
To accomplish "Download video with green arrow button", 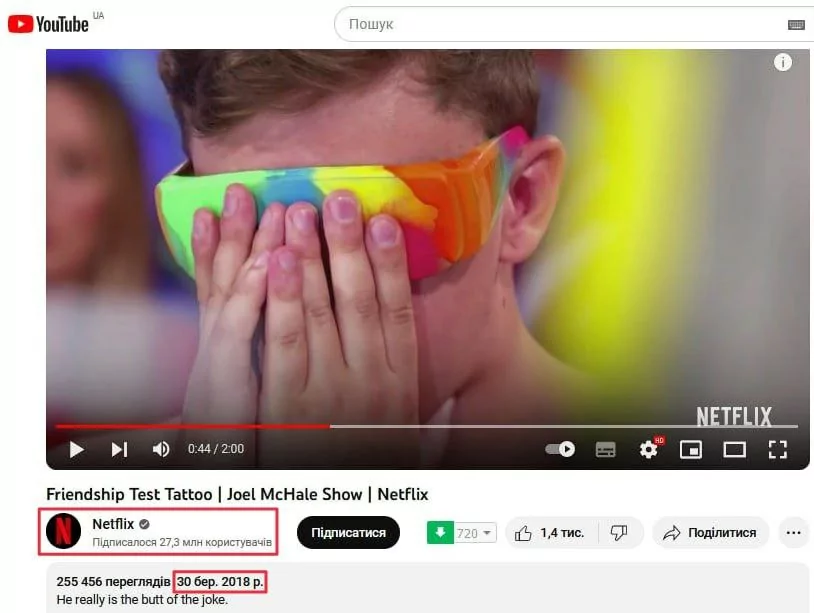I will click(x=440, y=533).
